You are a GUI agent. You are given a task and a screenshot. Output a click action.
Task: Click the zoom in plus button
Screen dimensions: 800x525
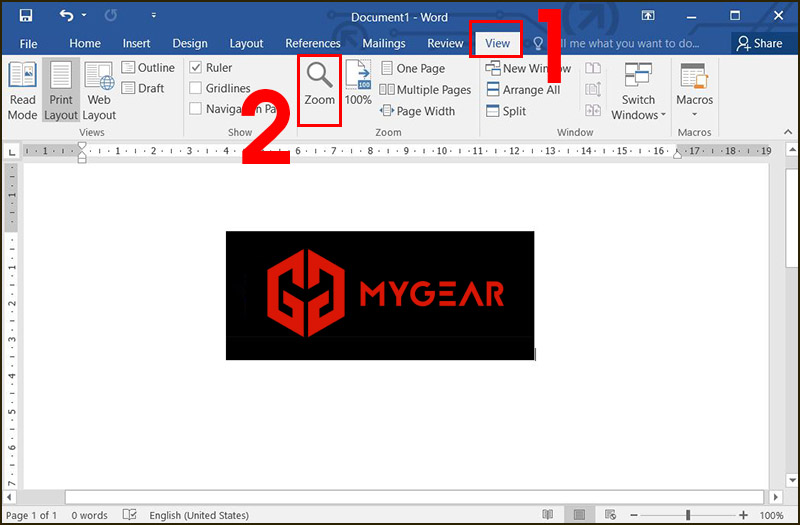point(743,515)
